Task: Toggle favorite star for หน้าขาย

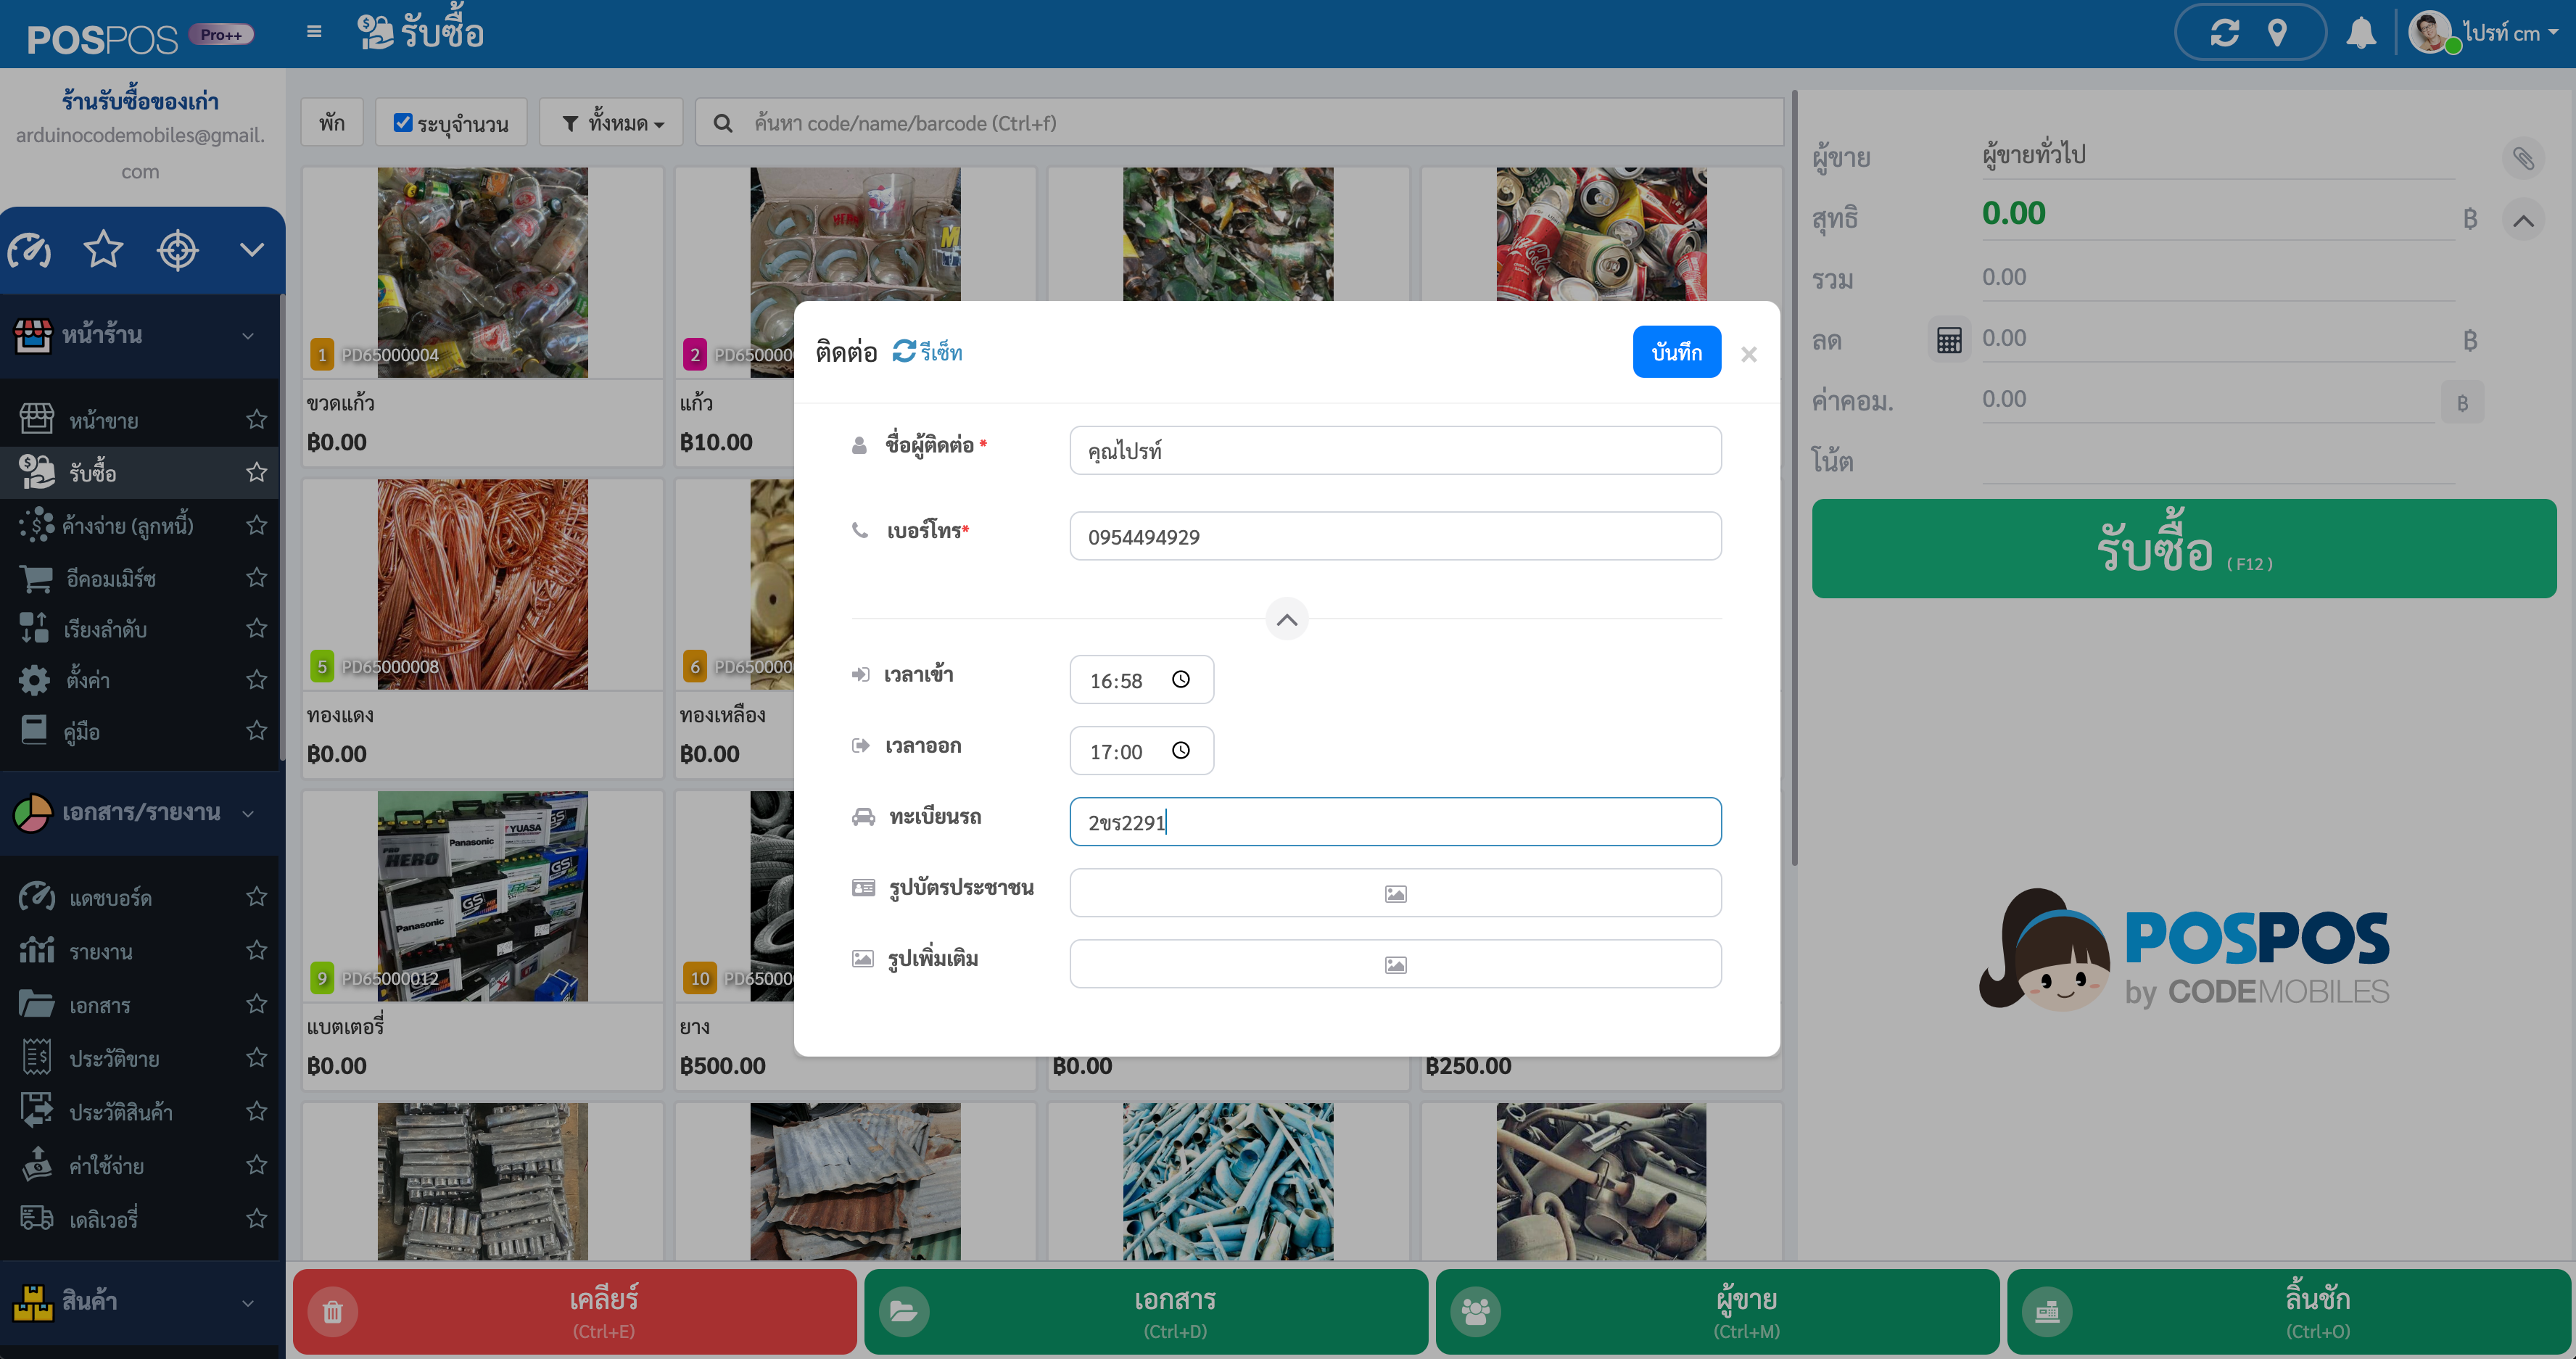Action: pos(257,419)
